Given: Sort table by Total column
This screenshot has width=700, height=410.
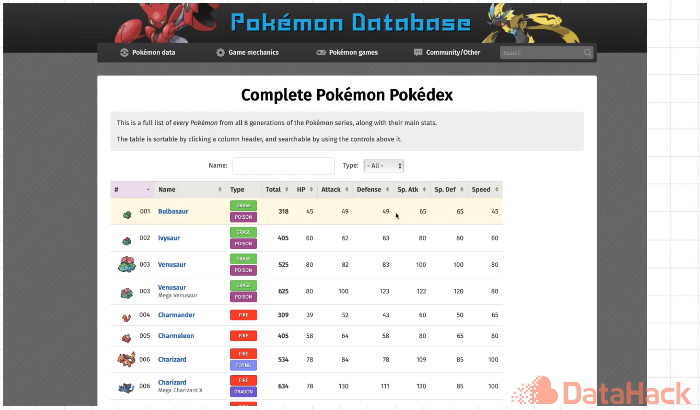Looking at the screenshot, I should click(x=277, y=190).
